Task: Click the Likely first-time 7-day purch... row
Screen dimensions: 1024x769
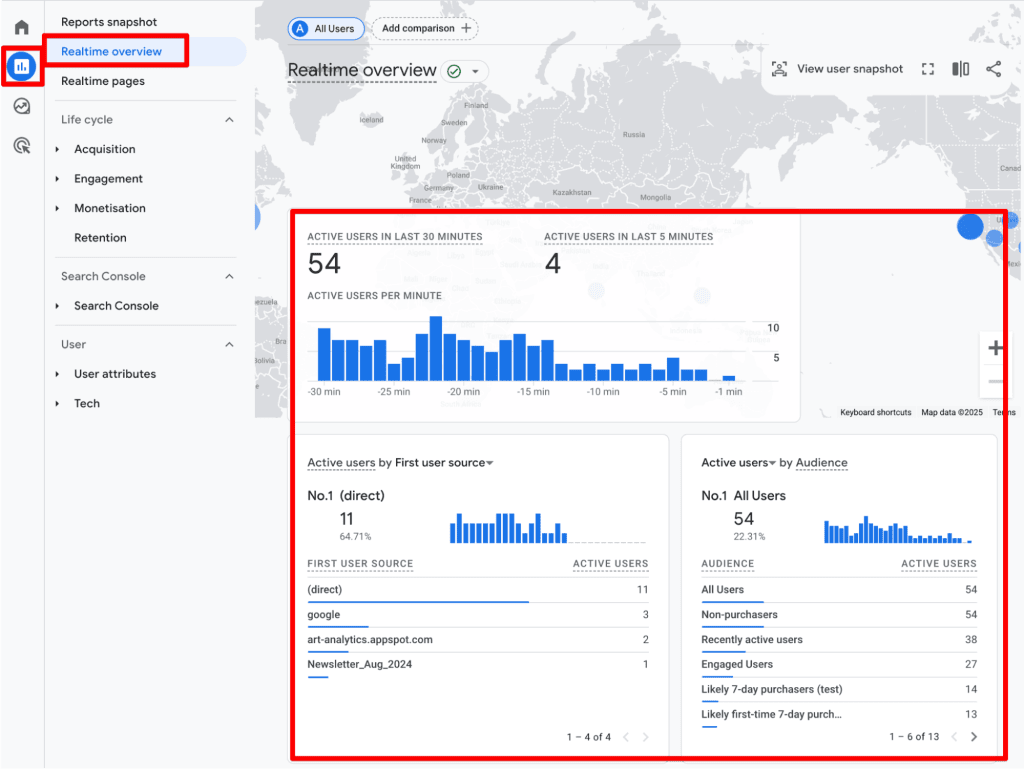Action: click(839, 714)
